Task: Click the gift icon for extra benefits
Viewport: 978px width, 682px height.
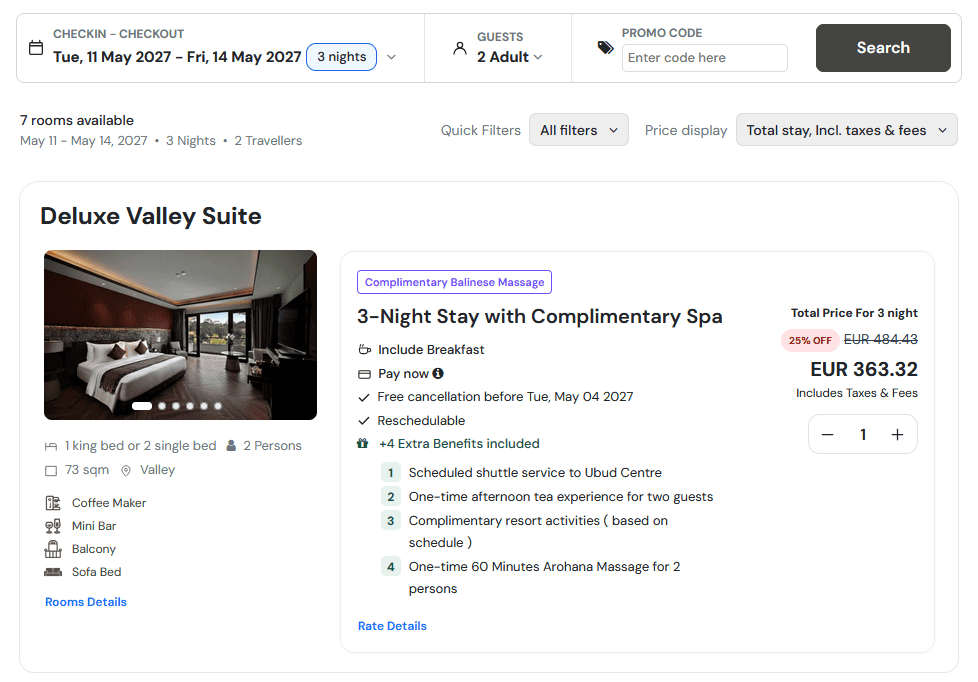Action: pyautogui.click(x=362, y=444)
